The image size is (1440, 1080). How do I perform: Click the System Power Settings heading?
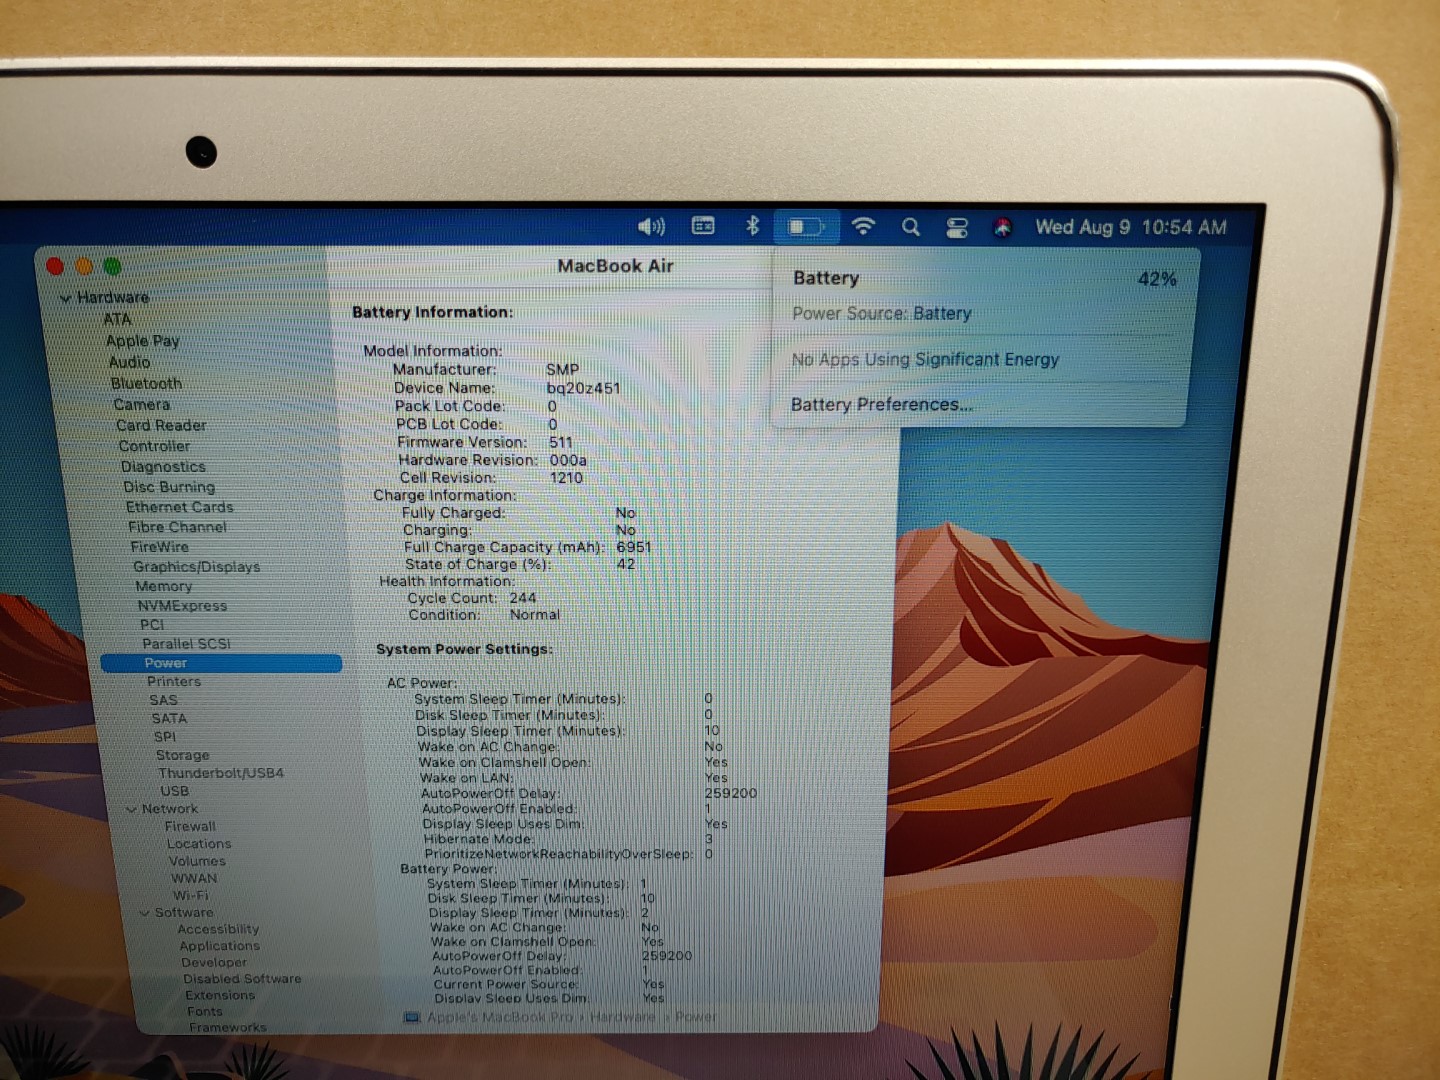coord(464,649)
